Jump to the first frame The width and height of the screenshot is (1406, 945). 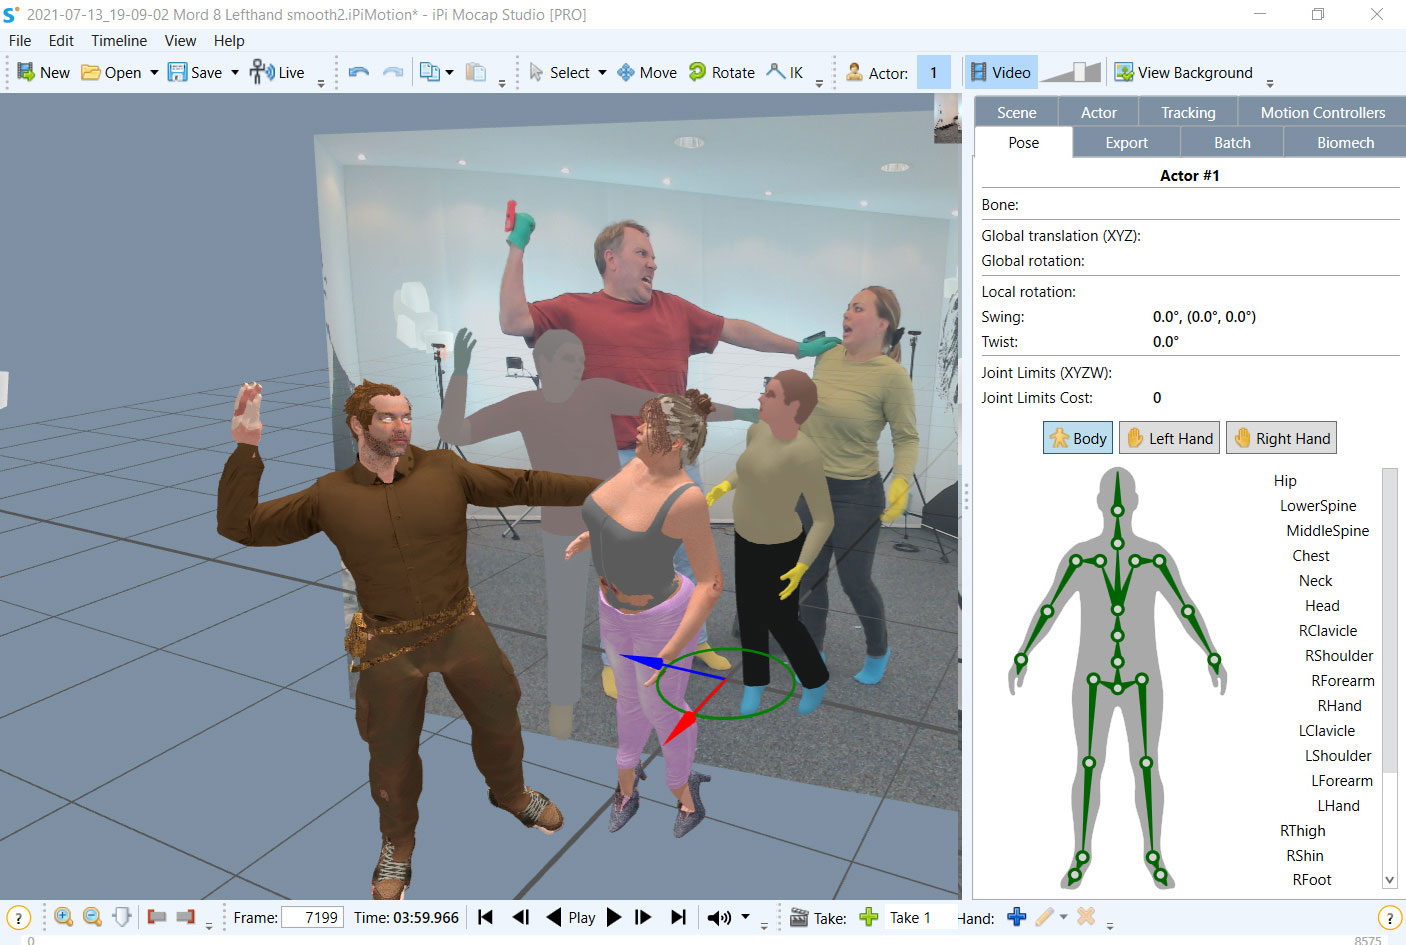pyautogui.click(x=486, y=917)
